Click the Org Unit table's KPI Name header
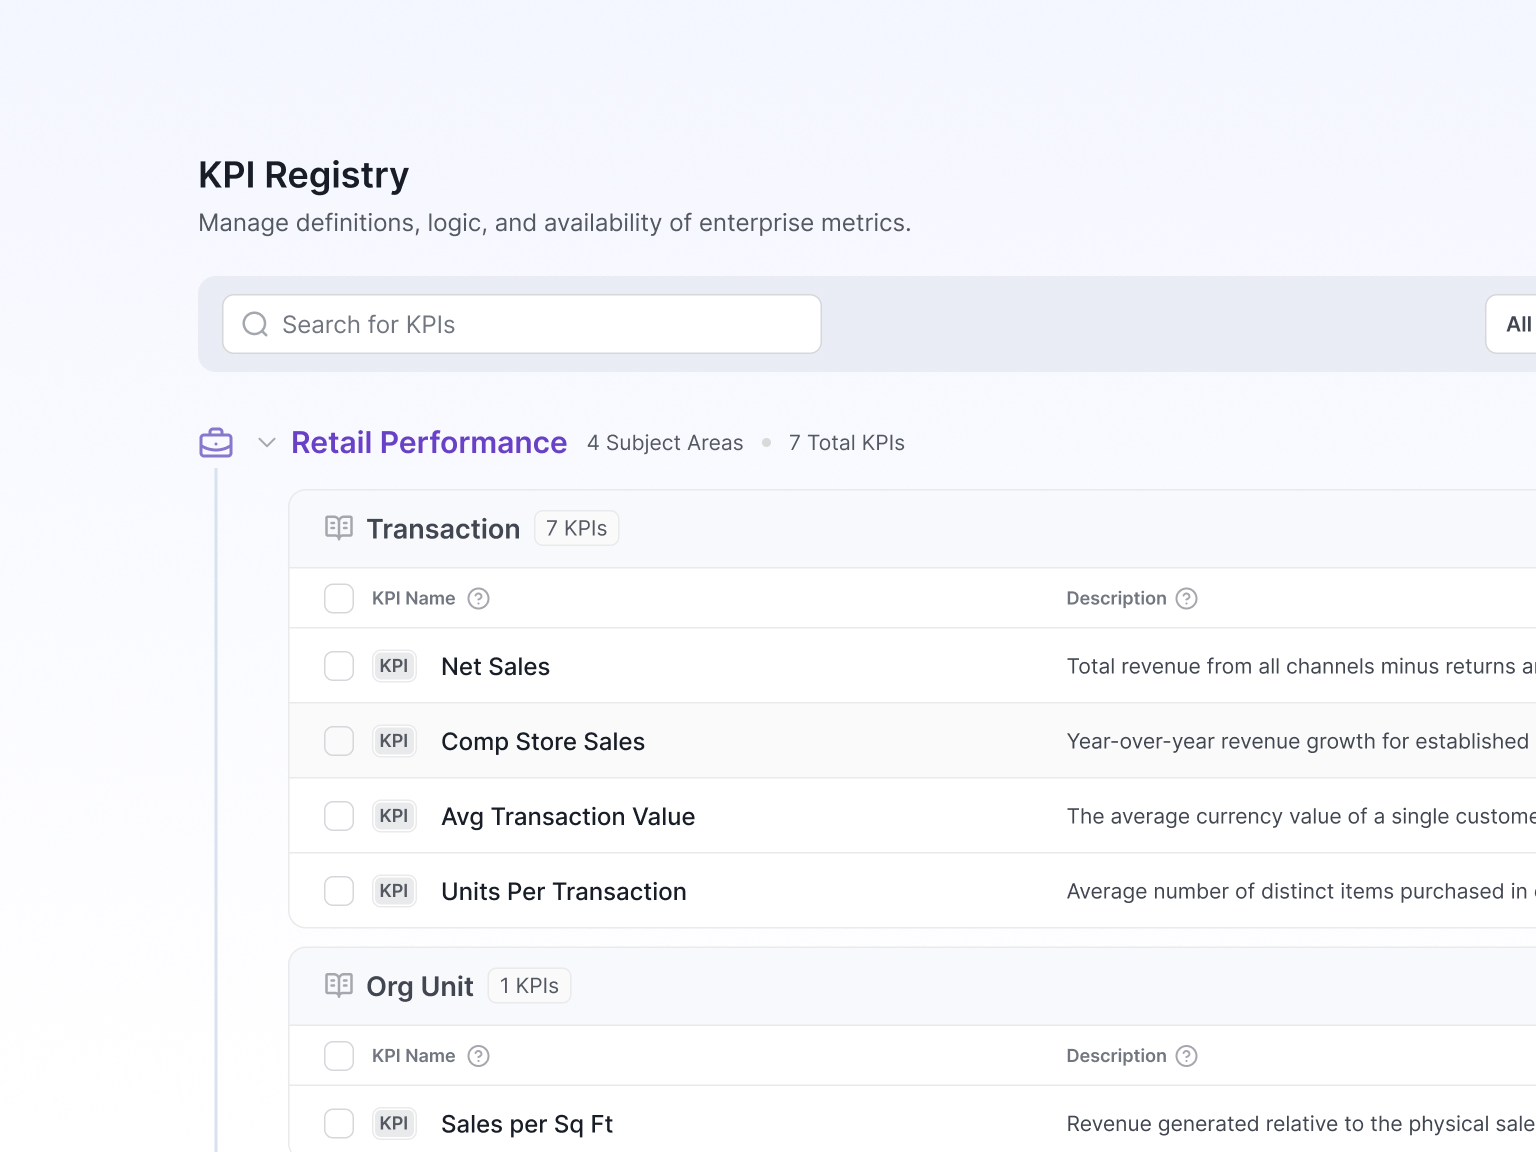The height and width of the screenshot is (1152, 1536). 413,1056
